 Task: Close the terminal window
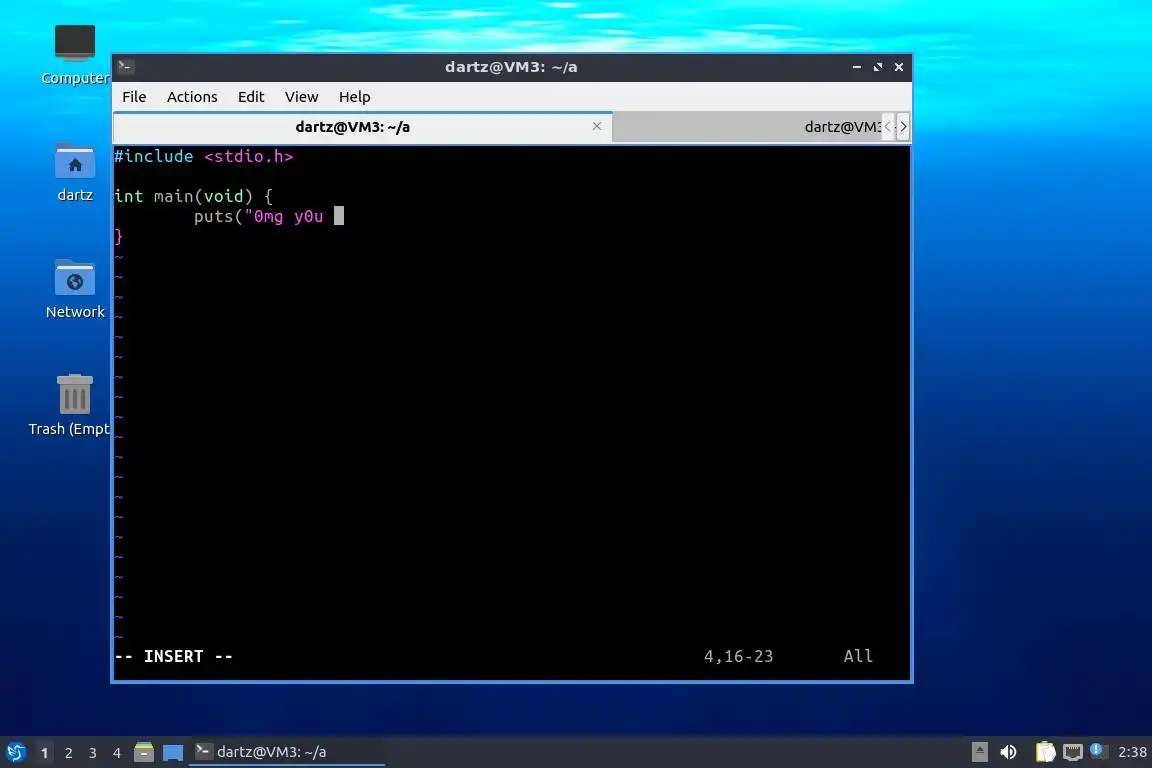899,67
